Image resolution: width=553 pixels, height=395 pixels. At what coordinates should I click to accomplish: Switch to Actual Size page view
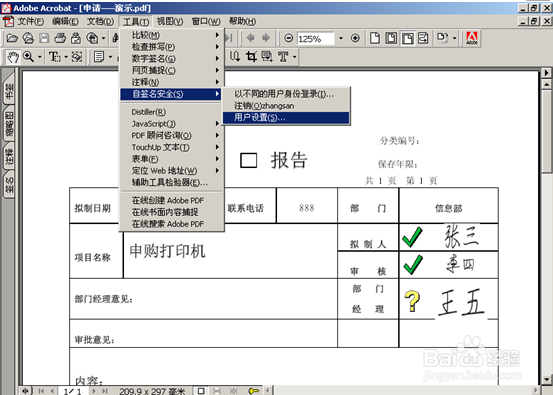pos(375,38)
